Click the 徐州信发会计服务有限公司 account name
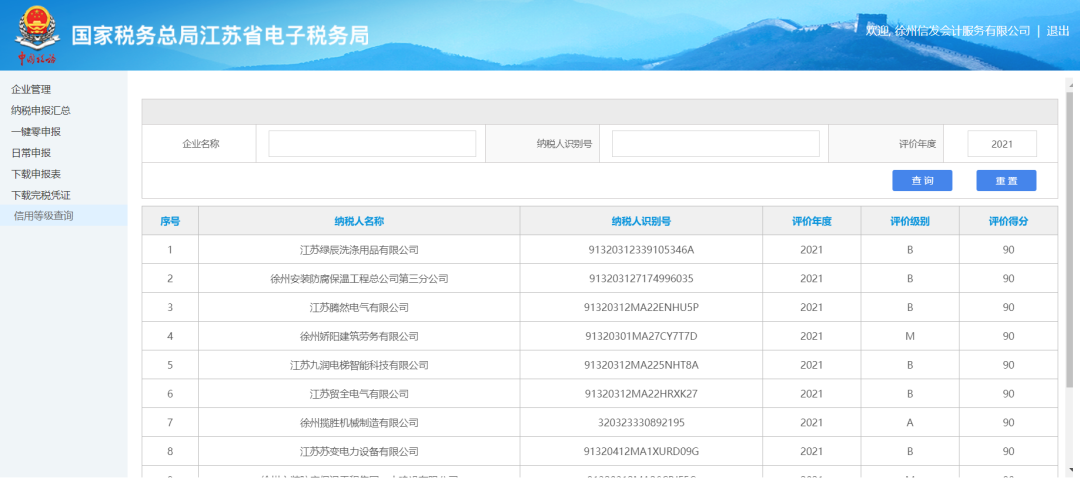 (x=962, y=31)
